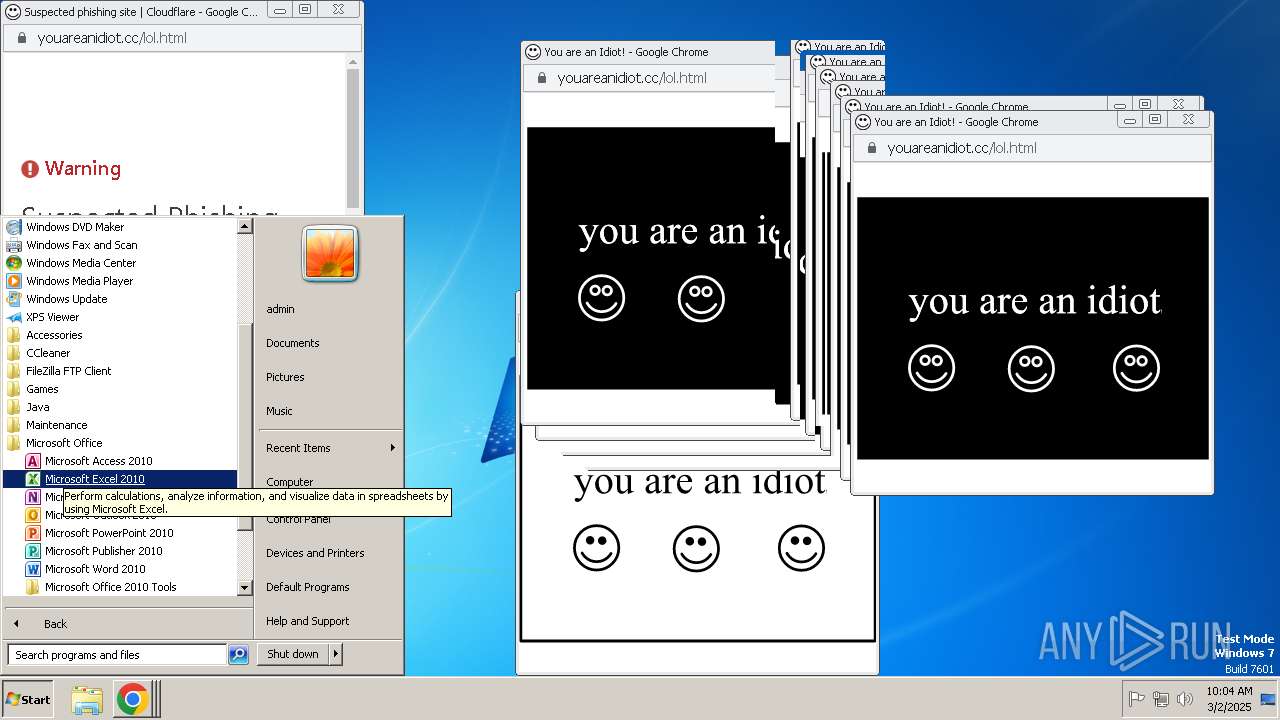This screenshot has width=1280, height=720.
Task: Click 'you are an idiot' text in right window
Action: [1034, 301]
